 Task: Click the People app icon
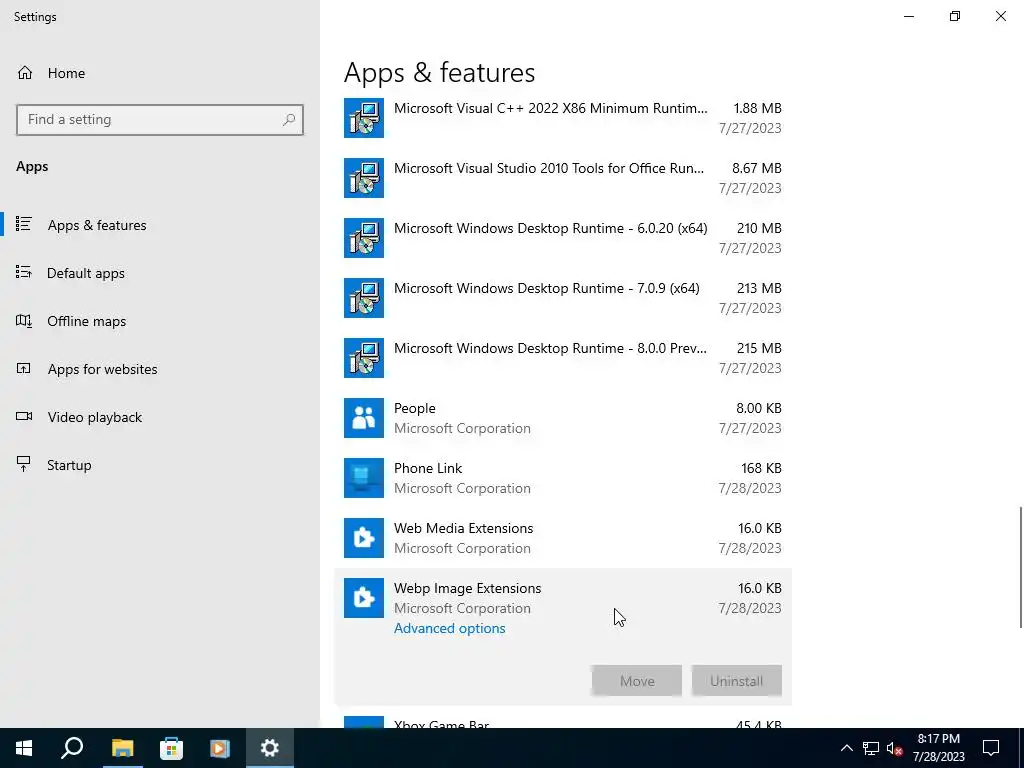(x=364, y=418)
